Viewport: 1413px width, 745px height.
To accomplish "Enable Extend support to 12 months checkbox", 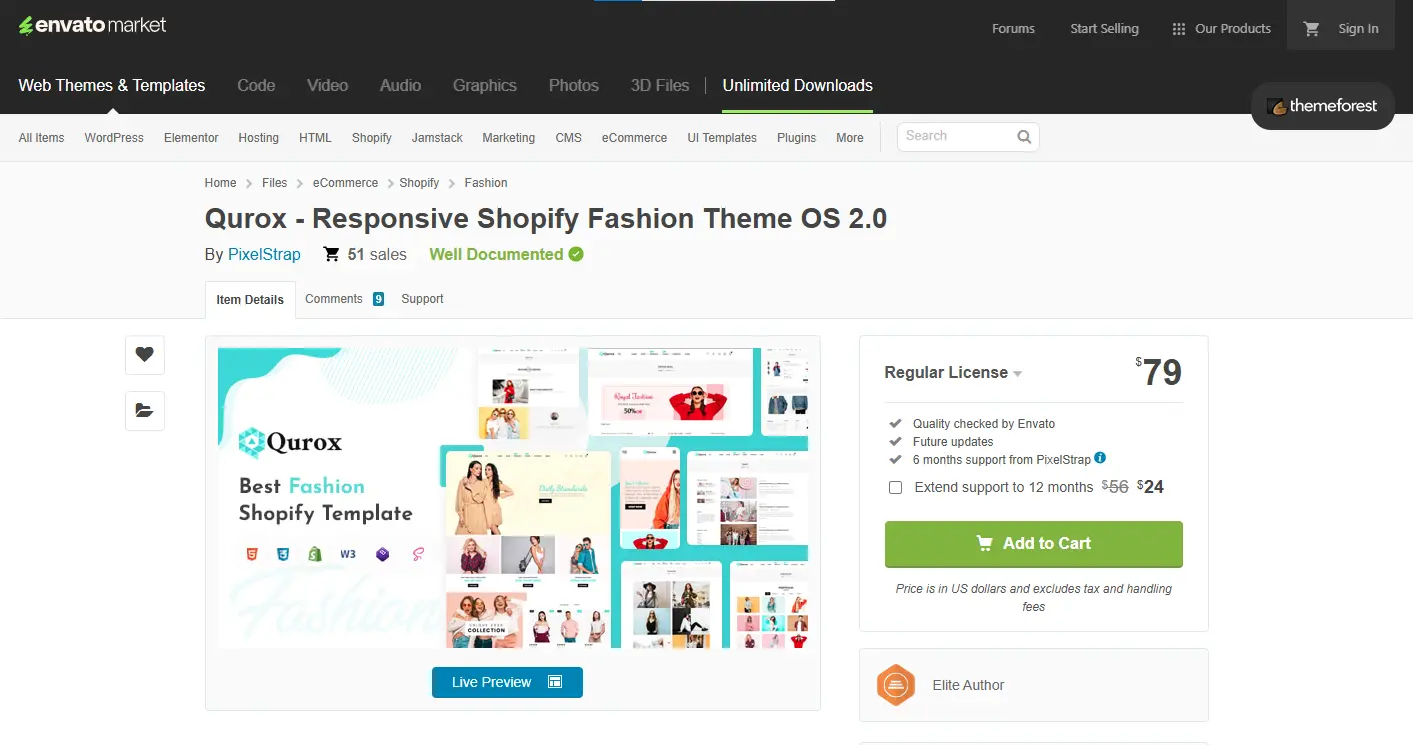I will tap(895, 487).
